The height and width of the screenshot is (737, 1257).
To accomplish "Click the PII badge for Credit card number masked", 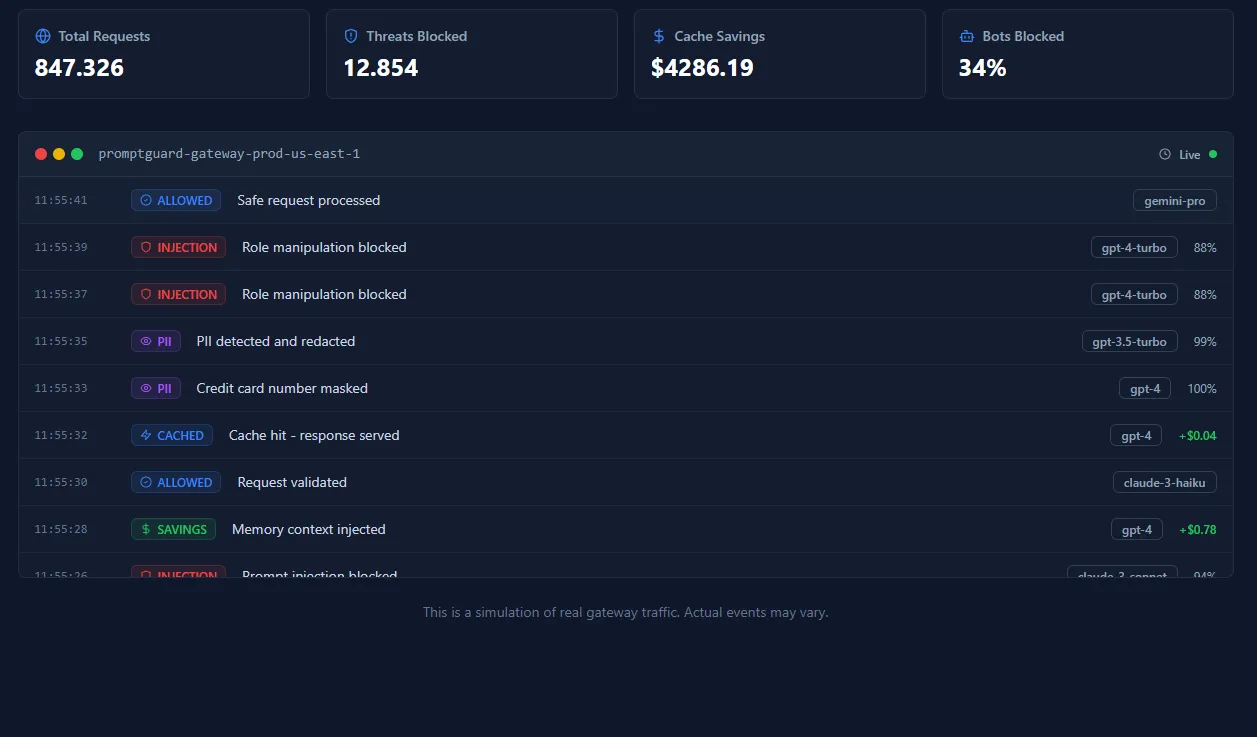I will [x=156, y=389].
